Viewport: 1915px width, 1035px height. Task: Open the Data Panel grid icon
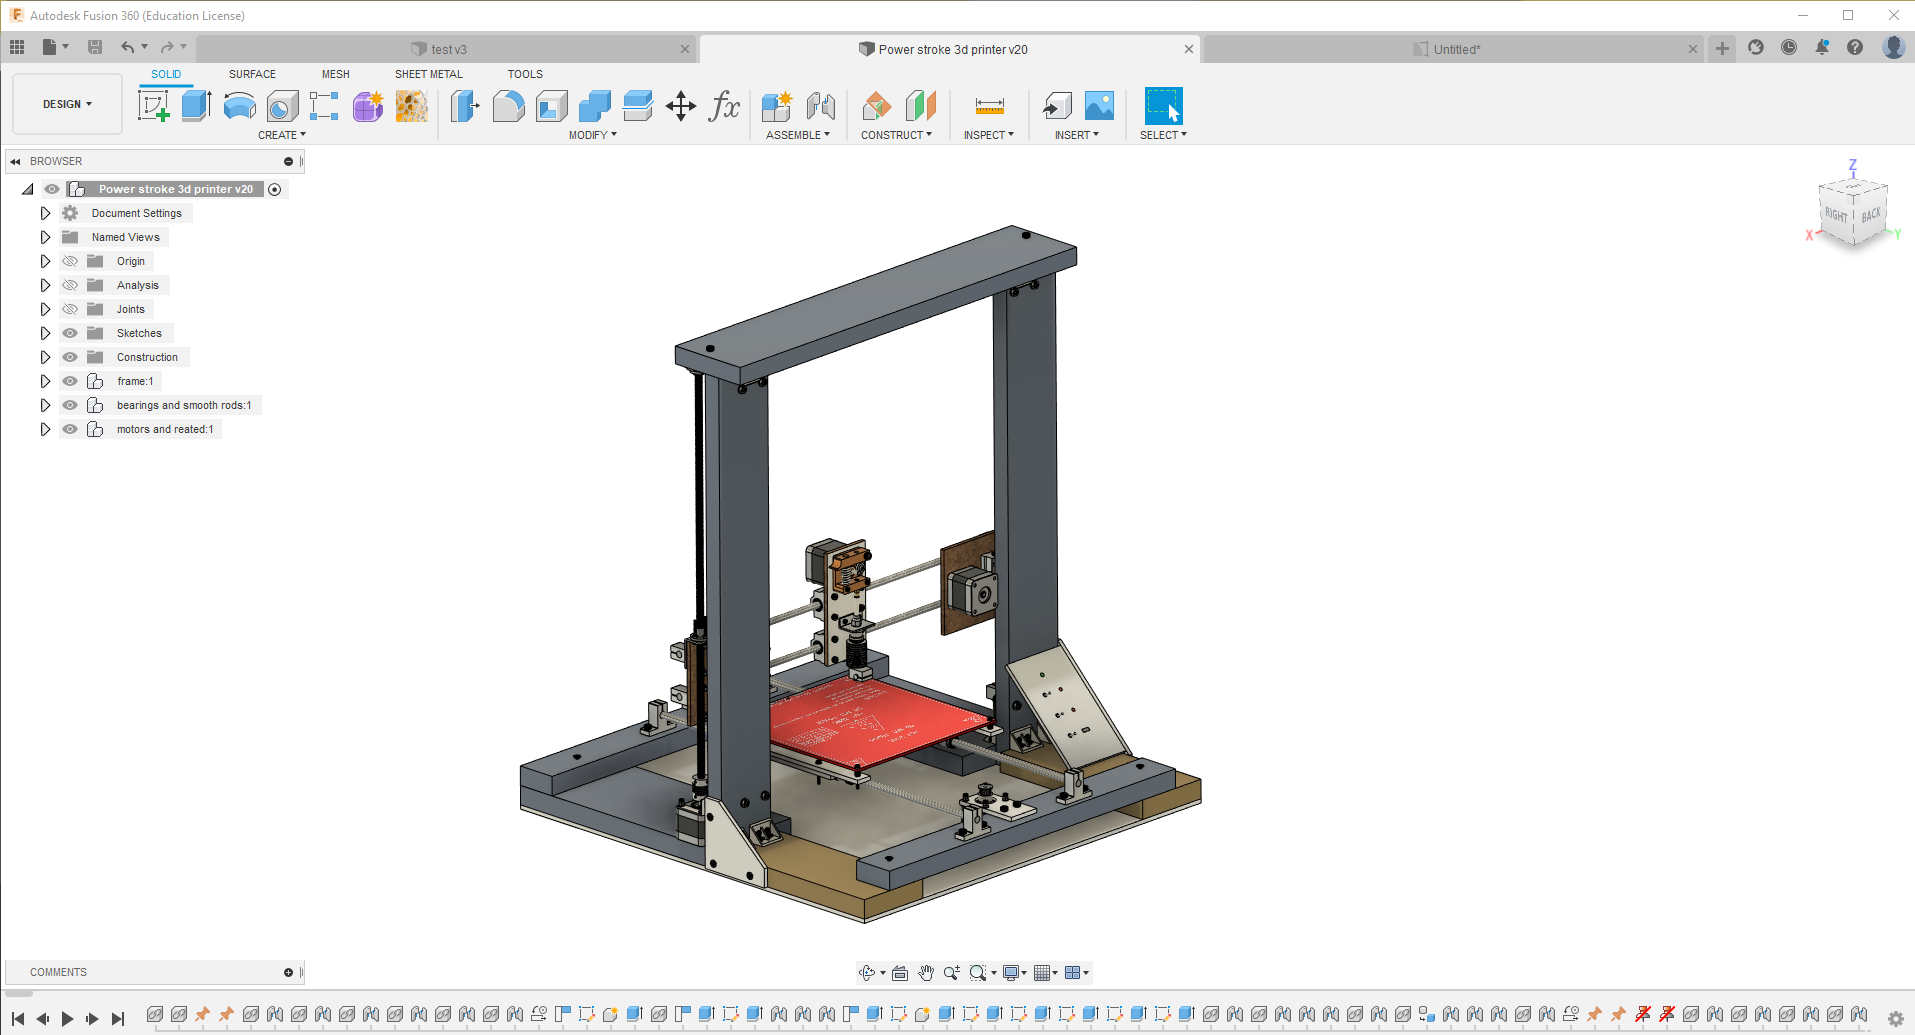[17, 47]
